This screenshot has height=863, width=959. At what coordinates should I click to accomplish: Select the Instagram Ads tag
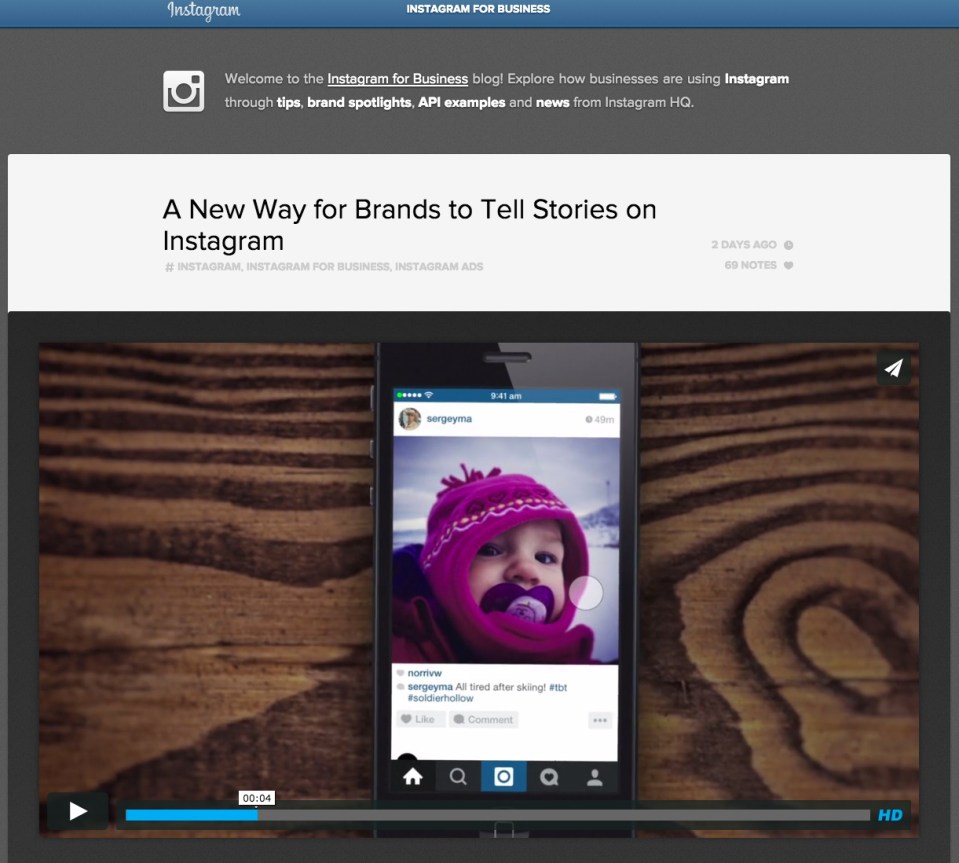pos(439,267)
